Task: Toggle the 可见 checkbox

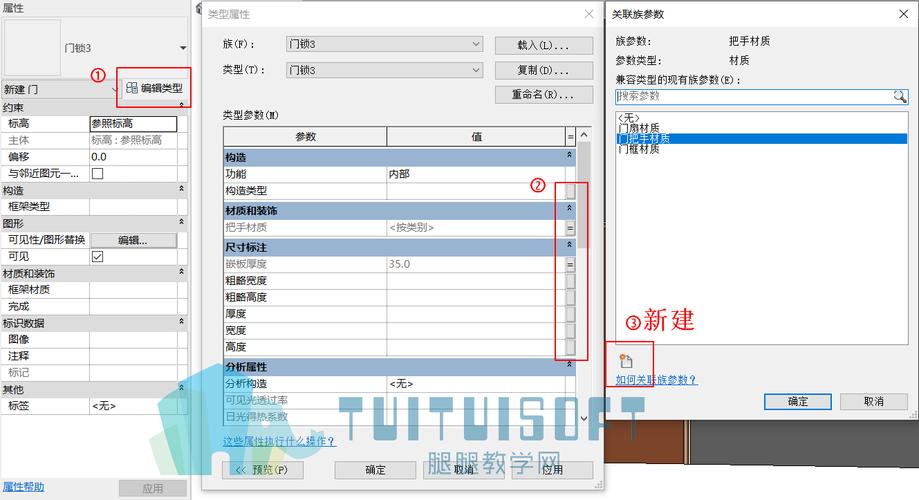Action: 97,256
